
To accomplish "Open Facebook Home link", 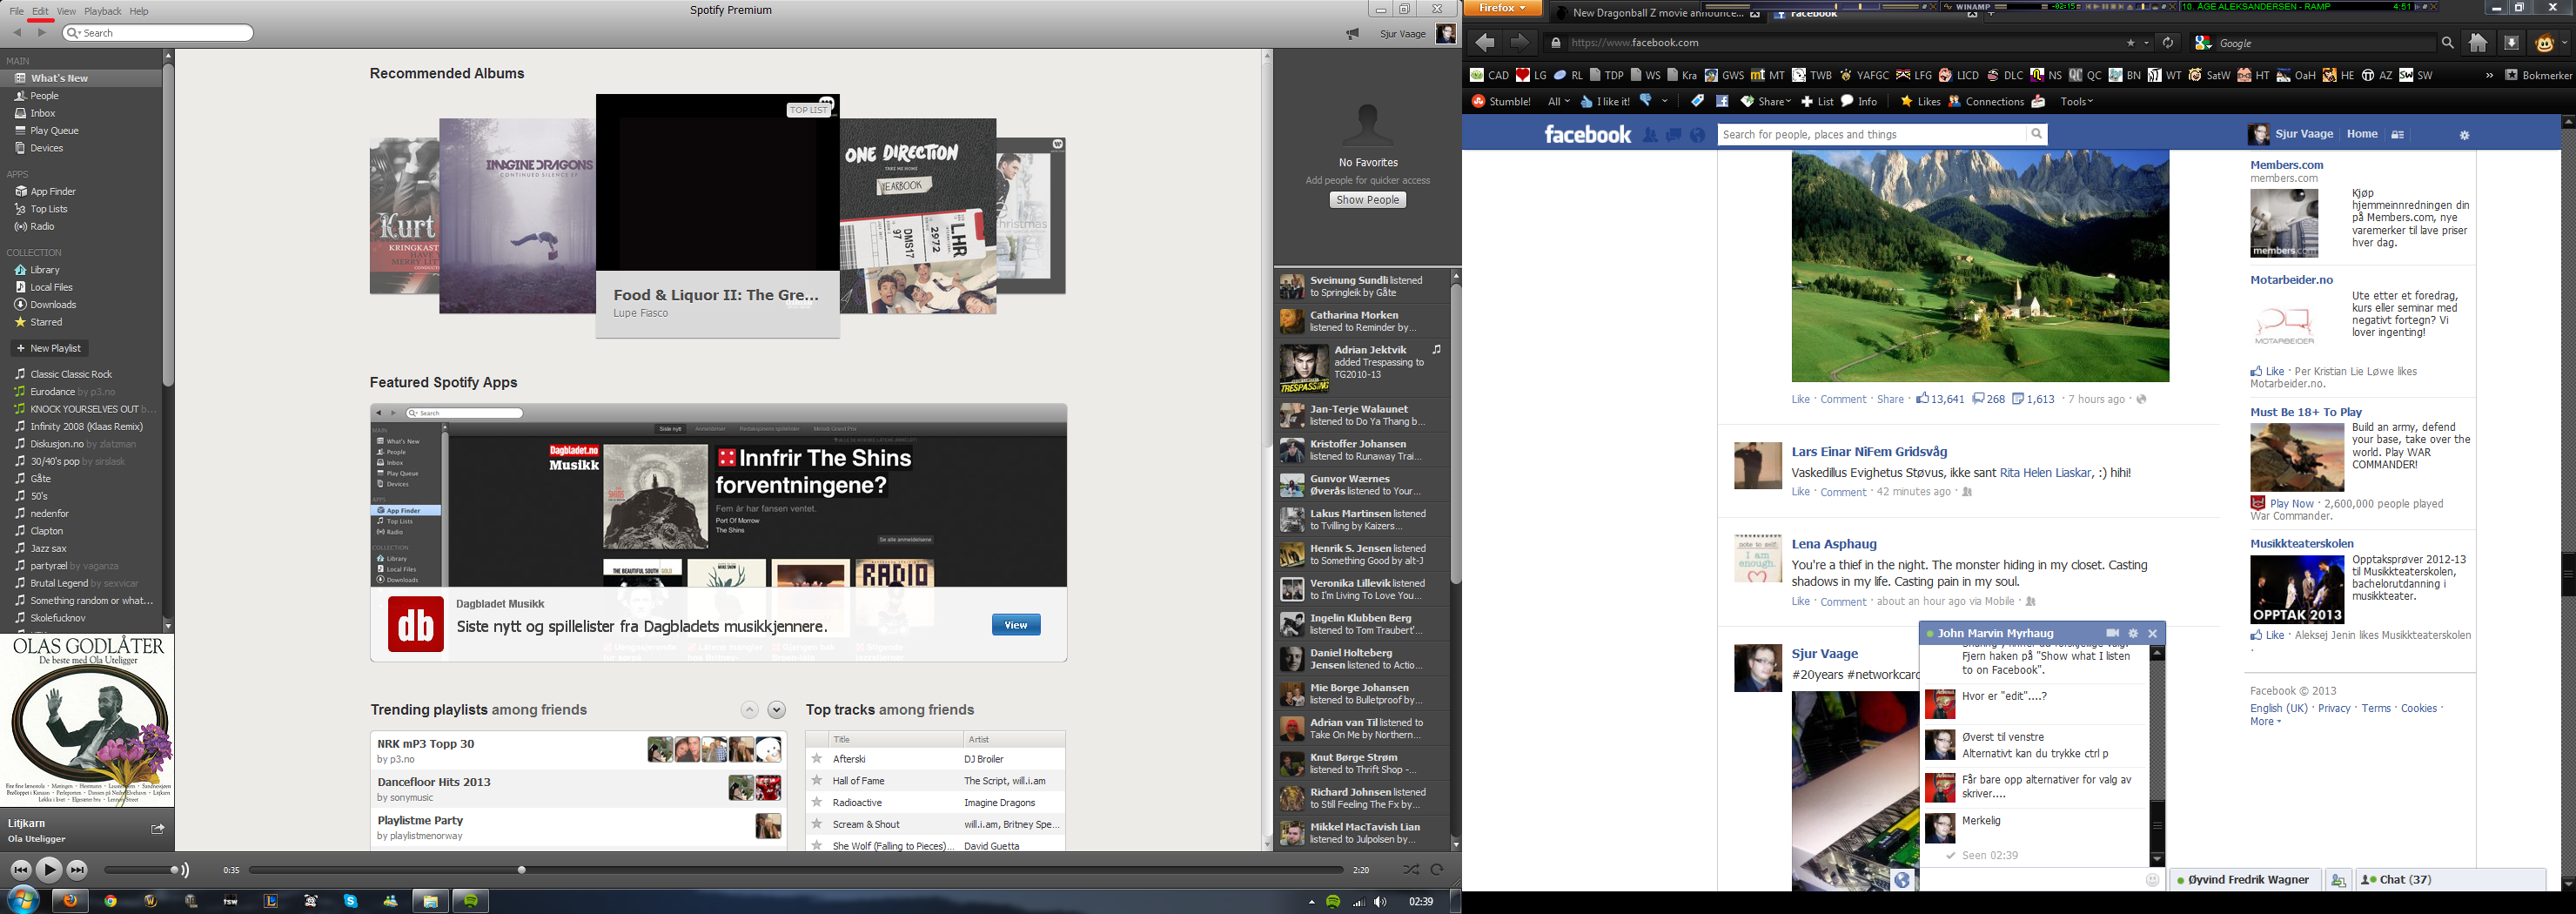I will click(2362, 134).
